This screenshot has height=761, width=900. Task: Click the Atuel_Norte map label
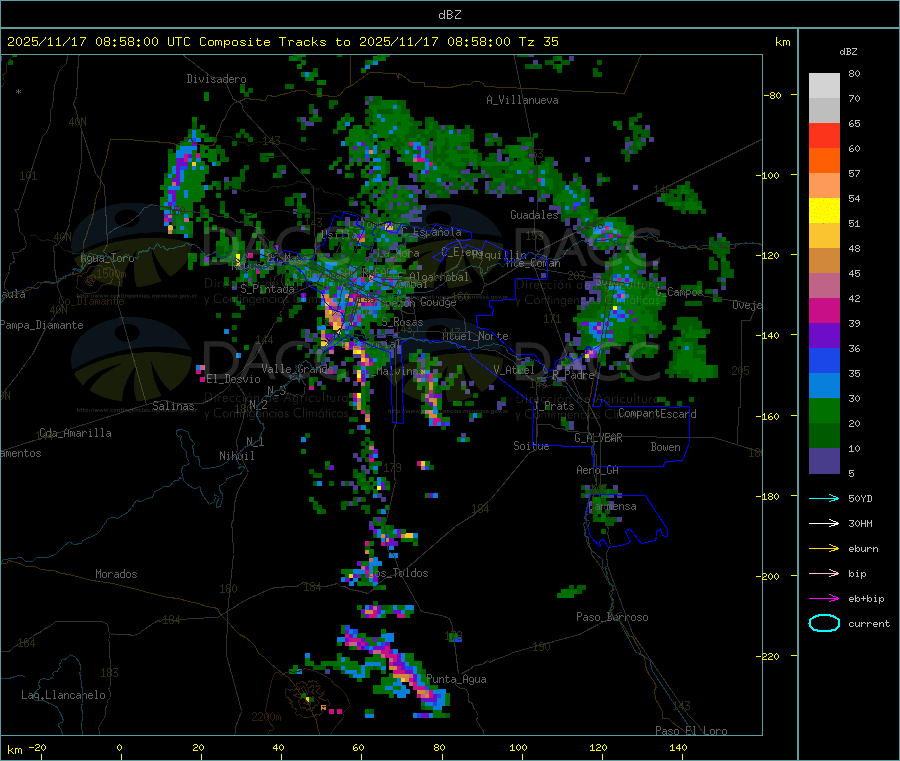coord(475,336)
